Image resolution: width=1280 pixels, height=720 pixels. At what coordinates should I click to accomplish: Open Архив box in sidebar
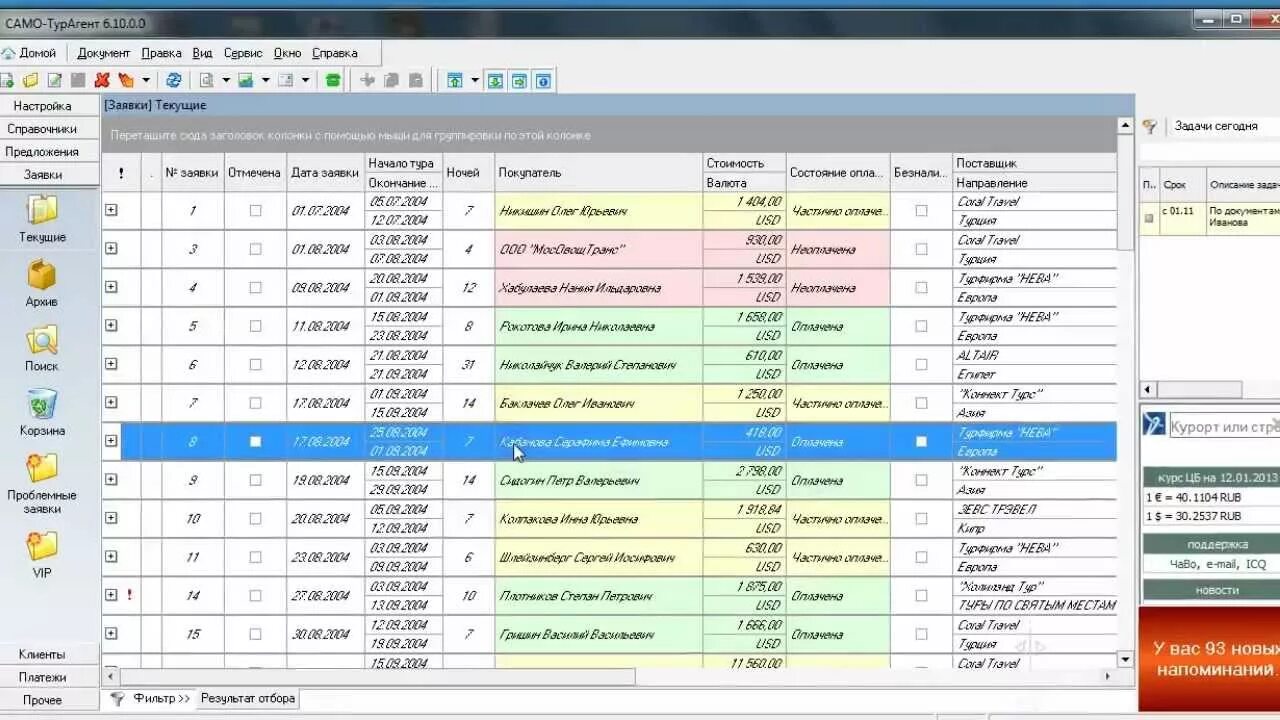[x=42, y=283]
